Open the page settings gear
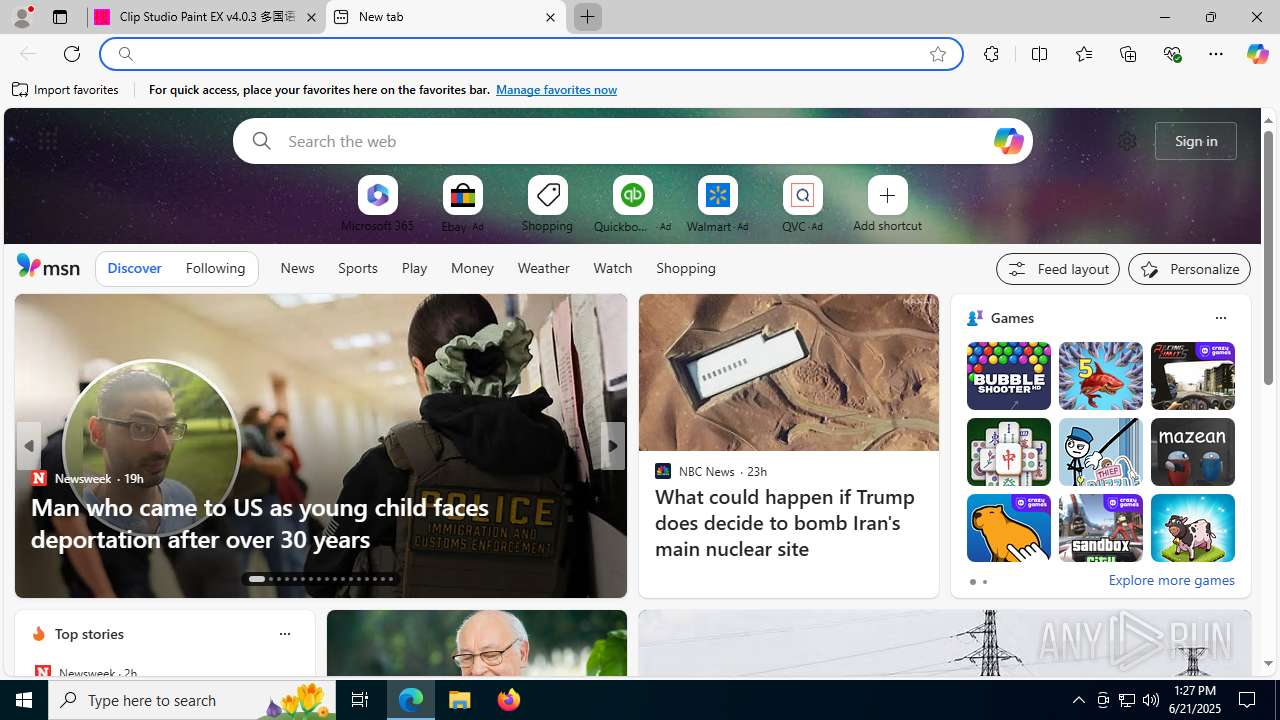 [x=1127, y=141]
